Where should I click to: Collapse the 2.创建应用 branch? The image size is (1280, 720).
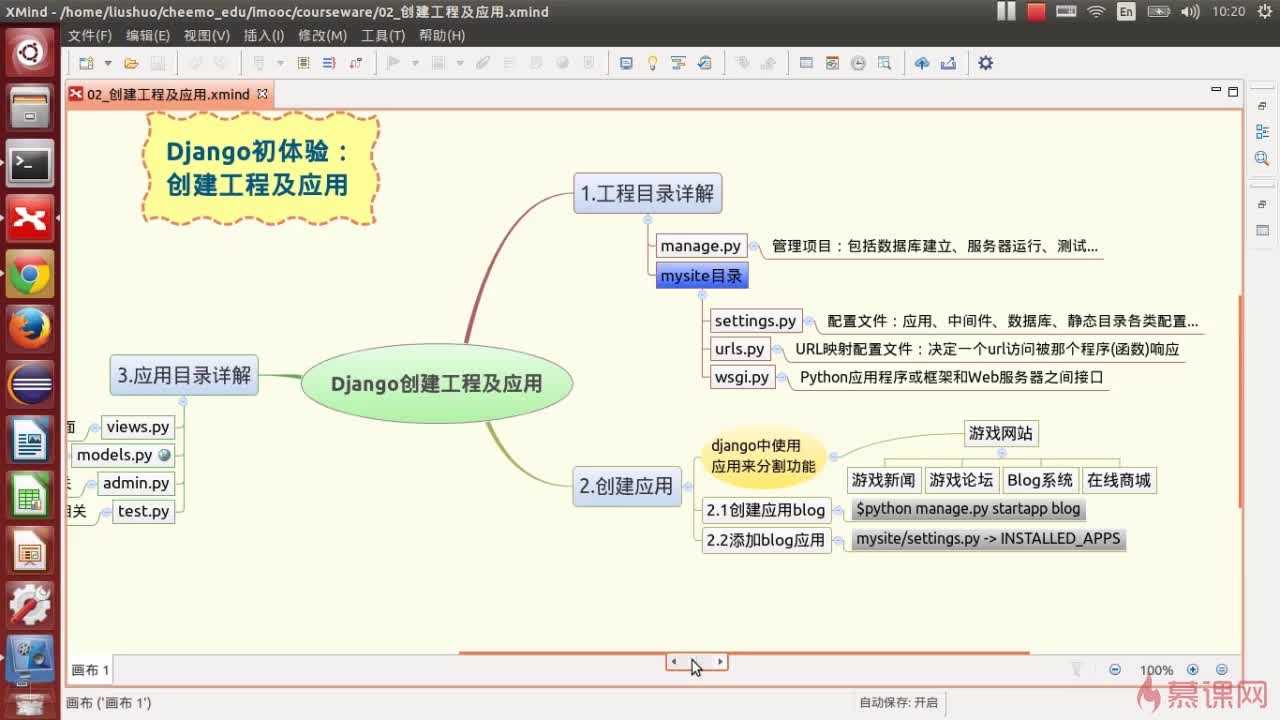point(689,487)
